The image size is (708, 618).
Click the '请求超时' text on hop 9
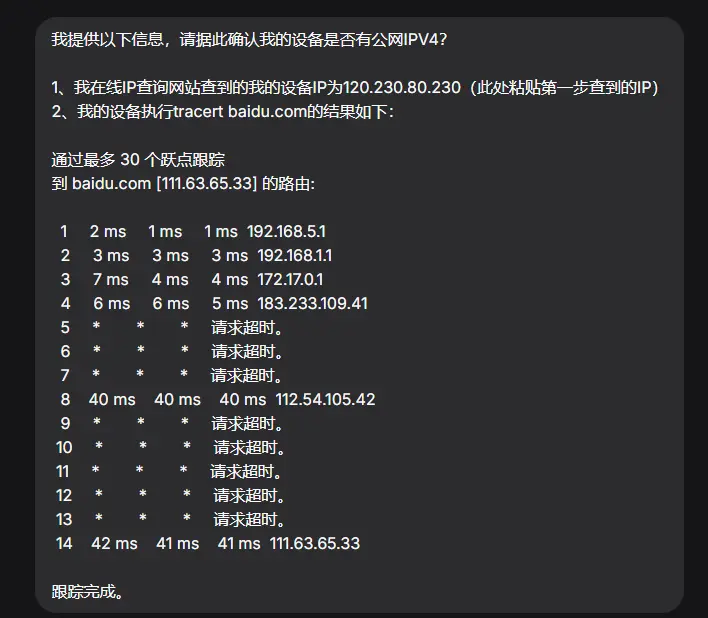click(248, 423)
